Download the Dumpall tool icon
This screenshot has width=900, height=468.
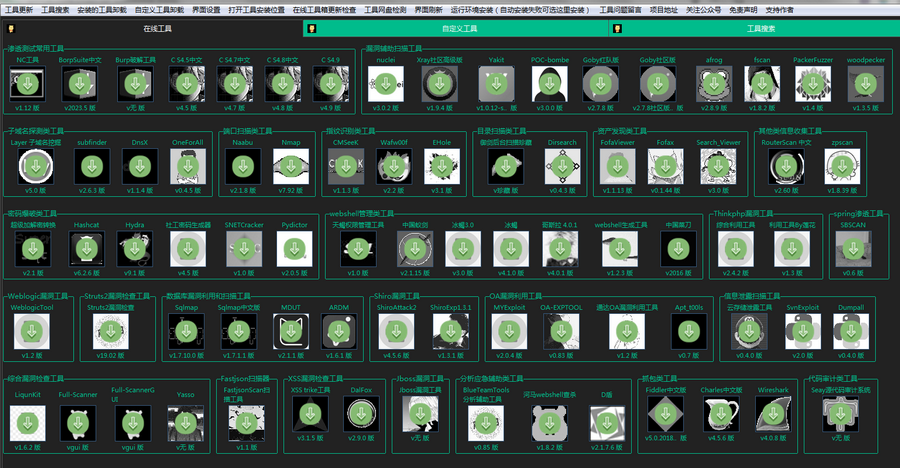coord(851,331)
